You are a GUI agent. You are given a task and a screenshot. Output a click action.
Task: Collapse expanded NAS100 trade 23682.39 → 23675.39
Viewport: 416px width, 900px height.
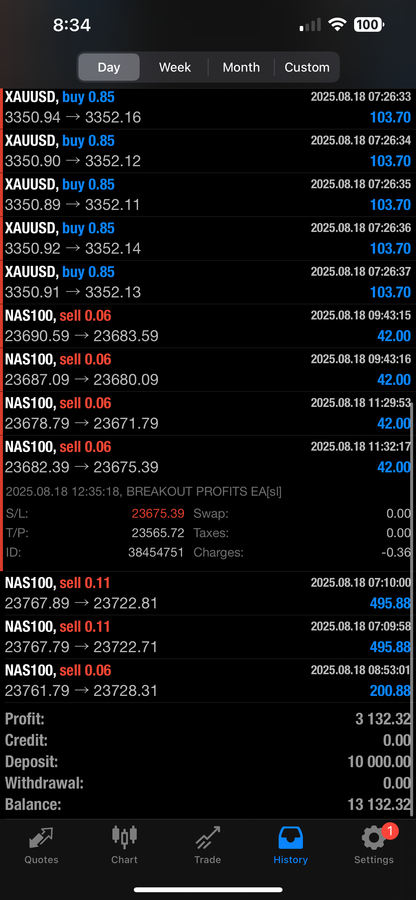click(x=208, y=457)
